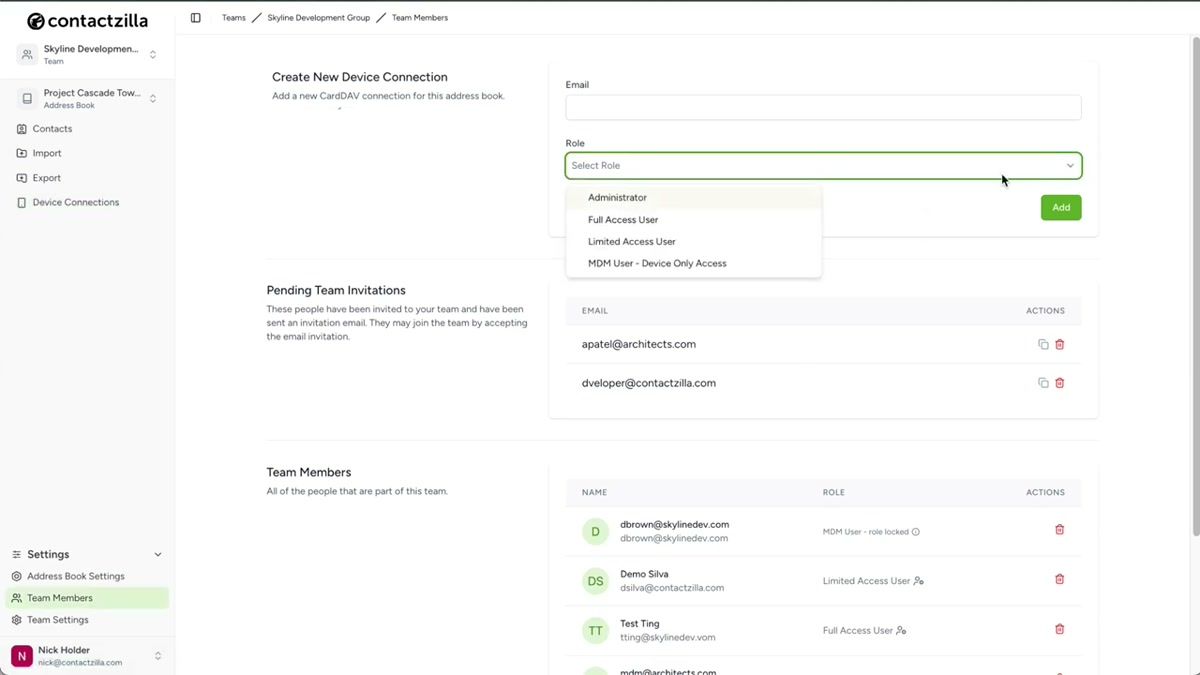Click inside the Email input field
This screenshot has width=1200, height=675.
pyautogui.click(x=822, y=107)
